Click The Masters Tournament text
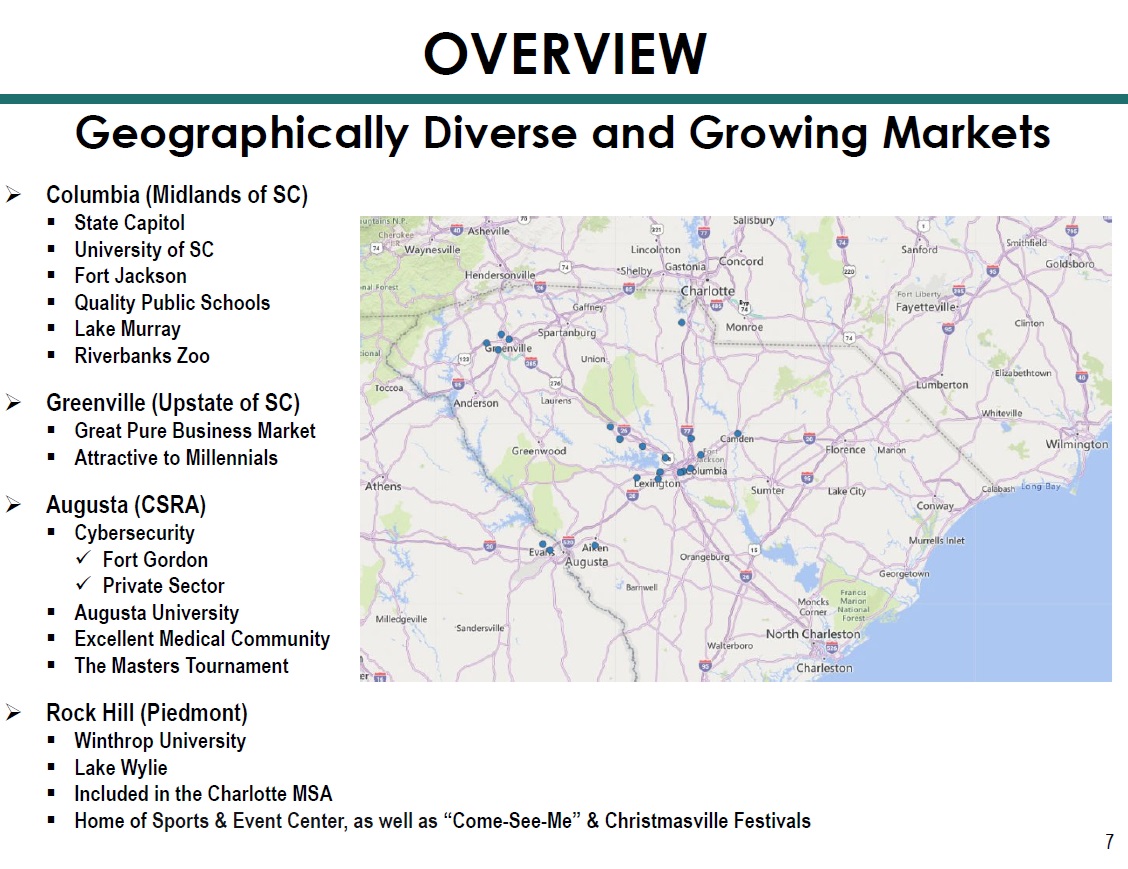The image size is (1128, 869). pyautogui.click(x=181, y=666)
